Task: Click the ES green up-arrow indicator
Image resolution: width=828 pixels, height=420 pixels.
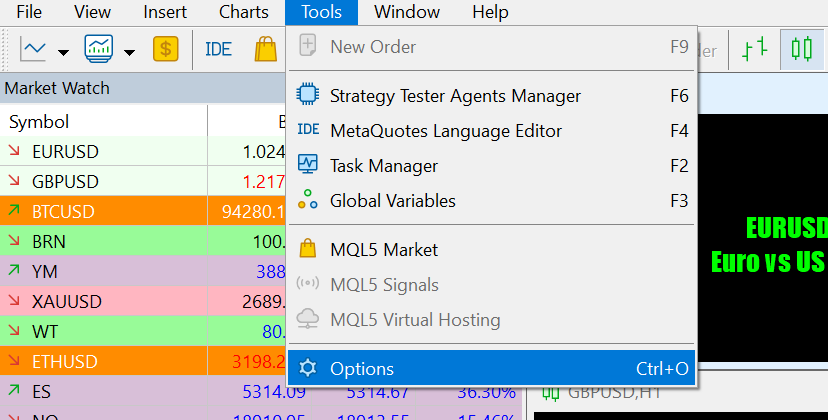Action: coord(14,390)
